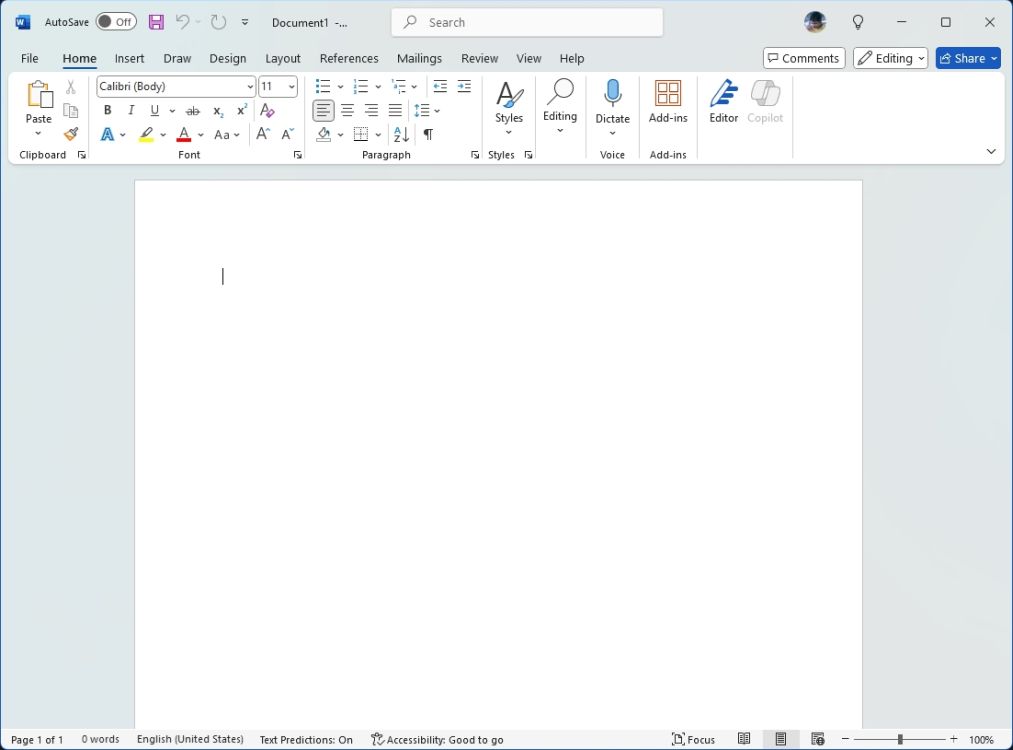Toggle Show/Hide paragraph marks
The image size is (1013, 750).
click(428, 134)
